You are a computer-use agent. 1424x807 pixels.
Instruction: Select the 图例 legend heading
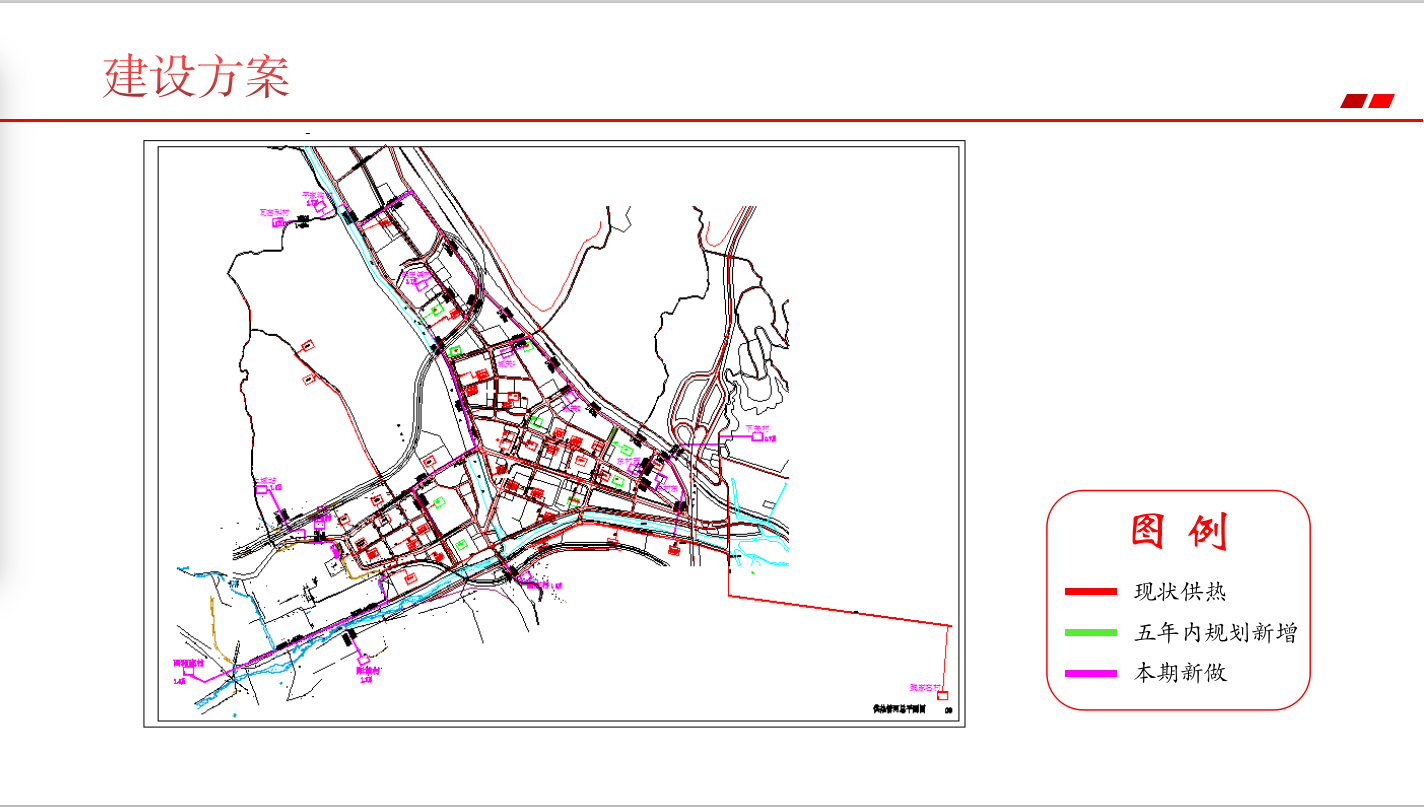[1178, 532]
